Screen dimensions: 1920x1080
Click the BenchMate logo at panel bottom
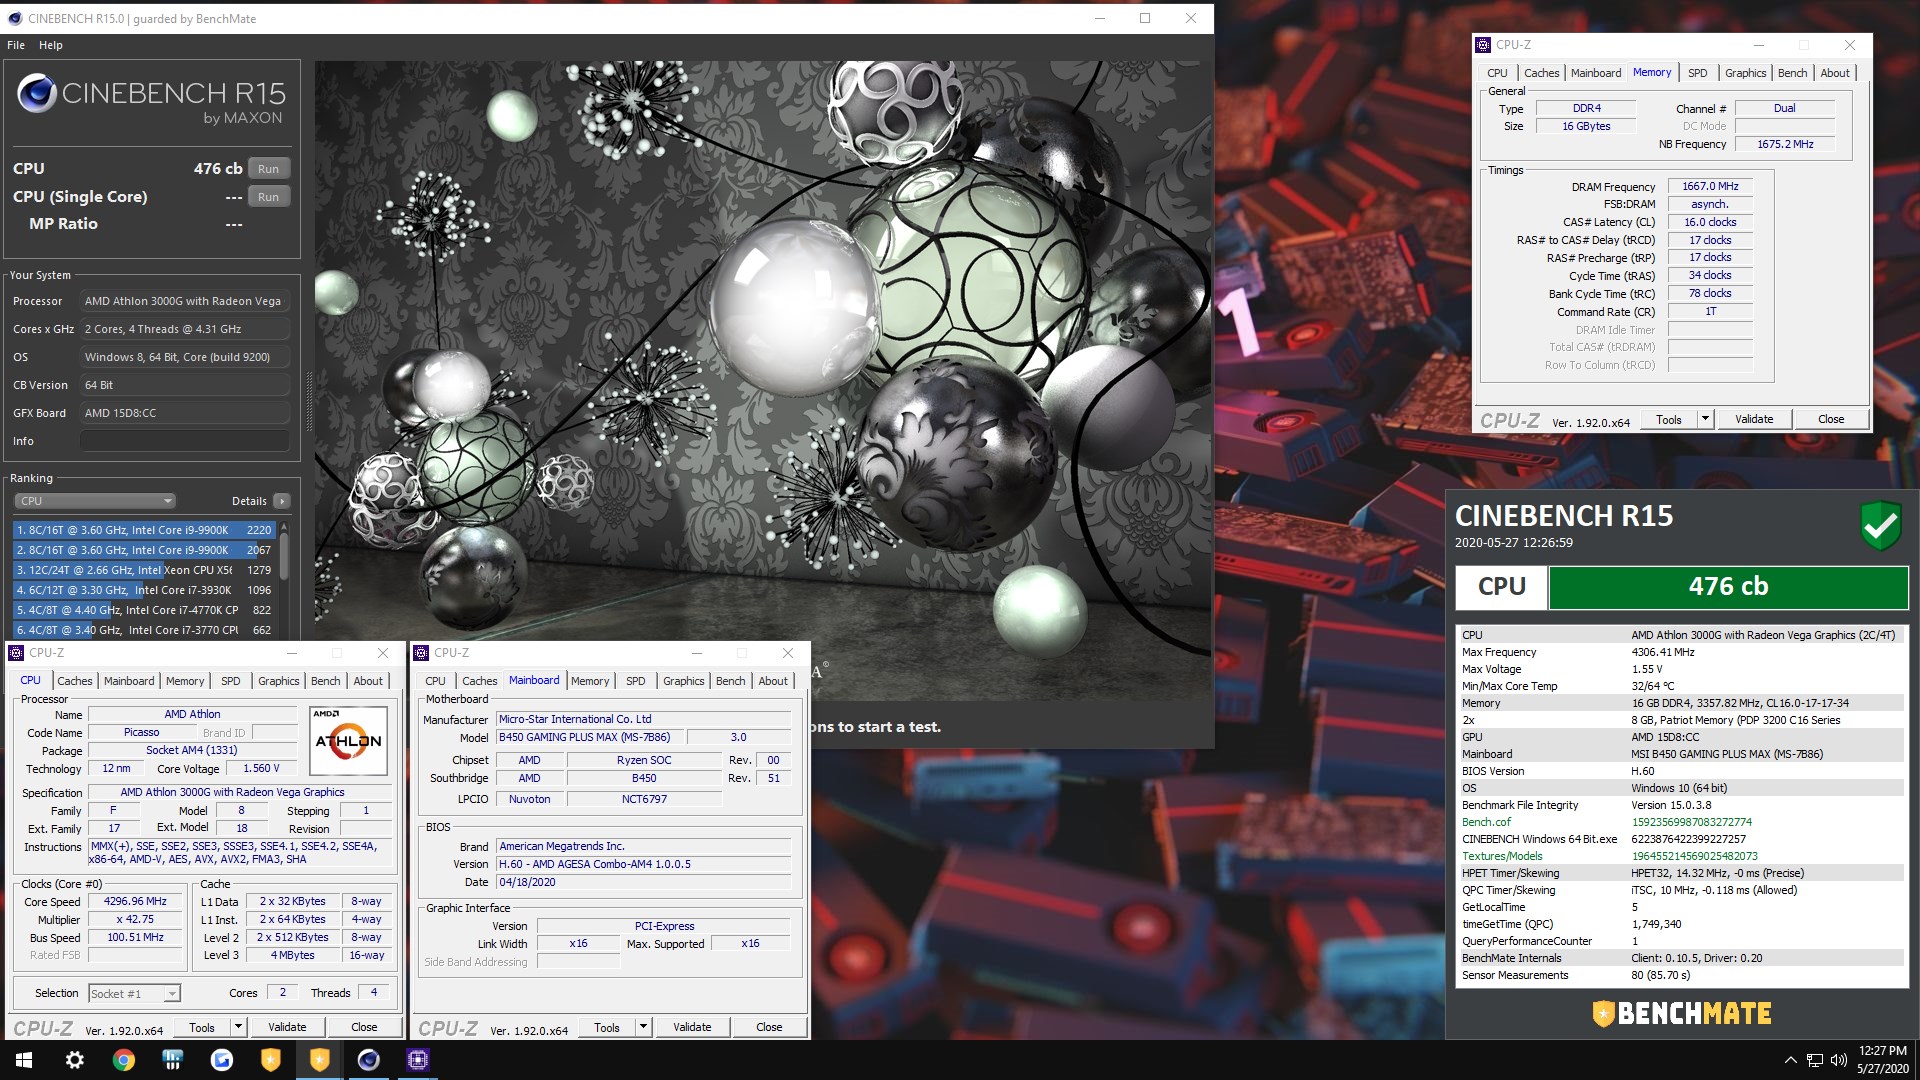click(x=1682, y=1013)
